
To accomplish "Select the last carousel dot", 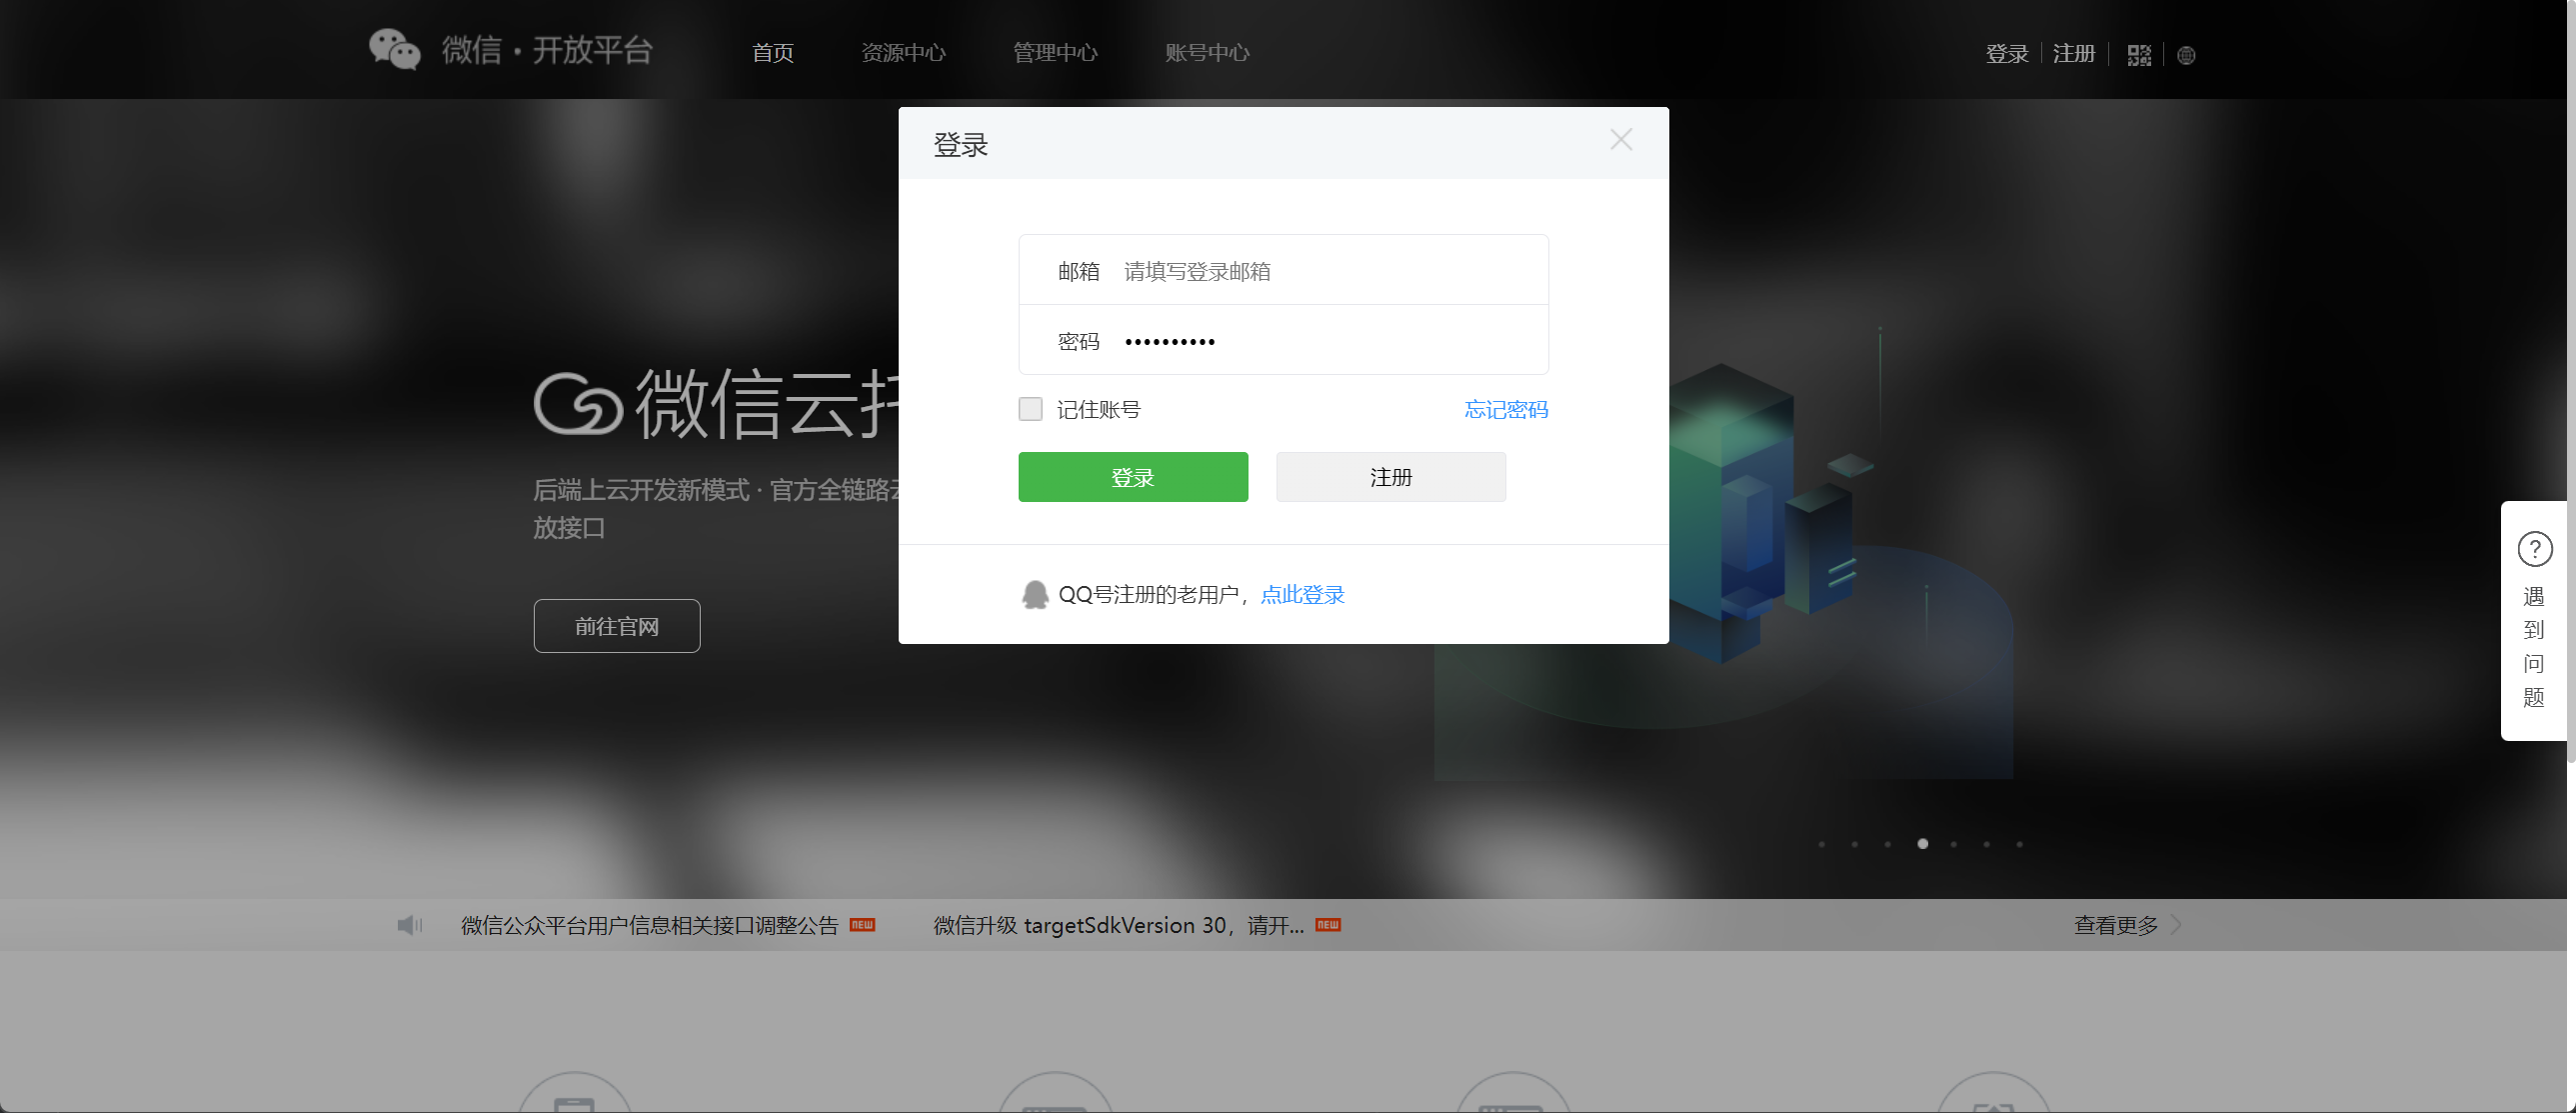I will (2019, 844).
